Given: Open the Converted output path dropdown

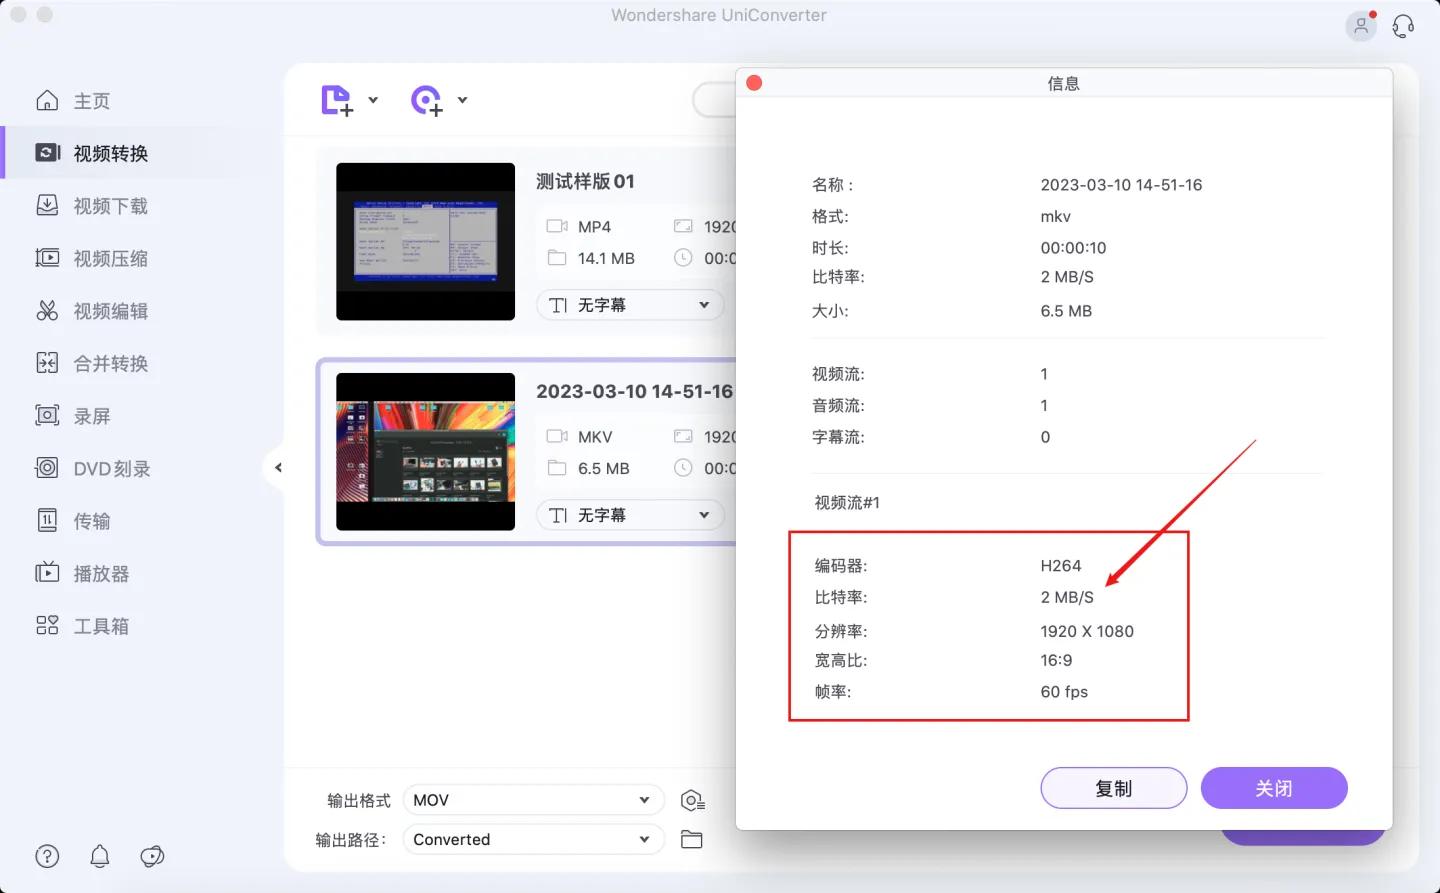Looking at the screenshot, I should (533, 839).
